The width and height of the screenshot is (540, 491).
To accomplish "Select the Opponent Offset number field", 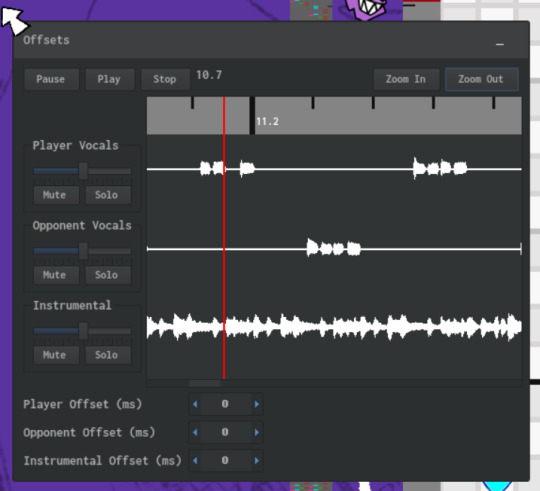I will [x=226, y=432].
